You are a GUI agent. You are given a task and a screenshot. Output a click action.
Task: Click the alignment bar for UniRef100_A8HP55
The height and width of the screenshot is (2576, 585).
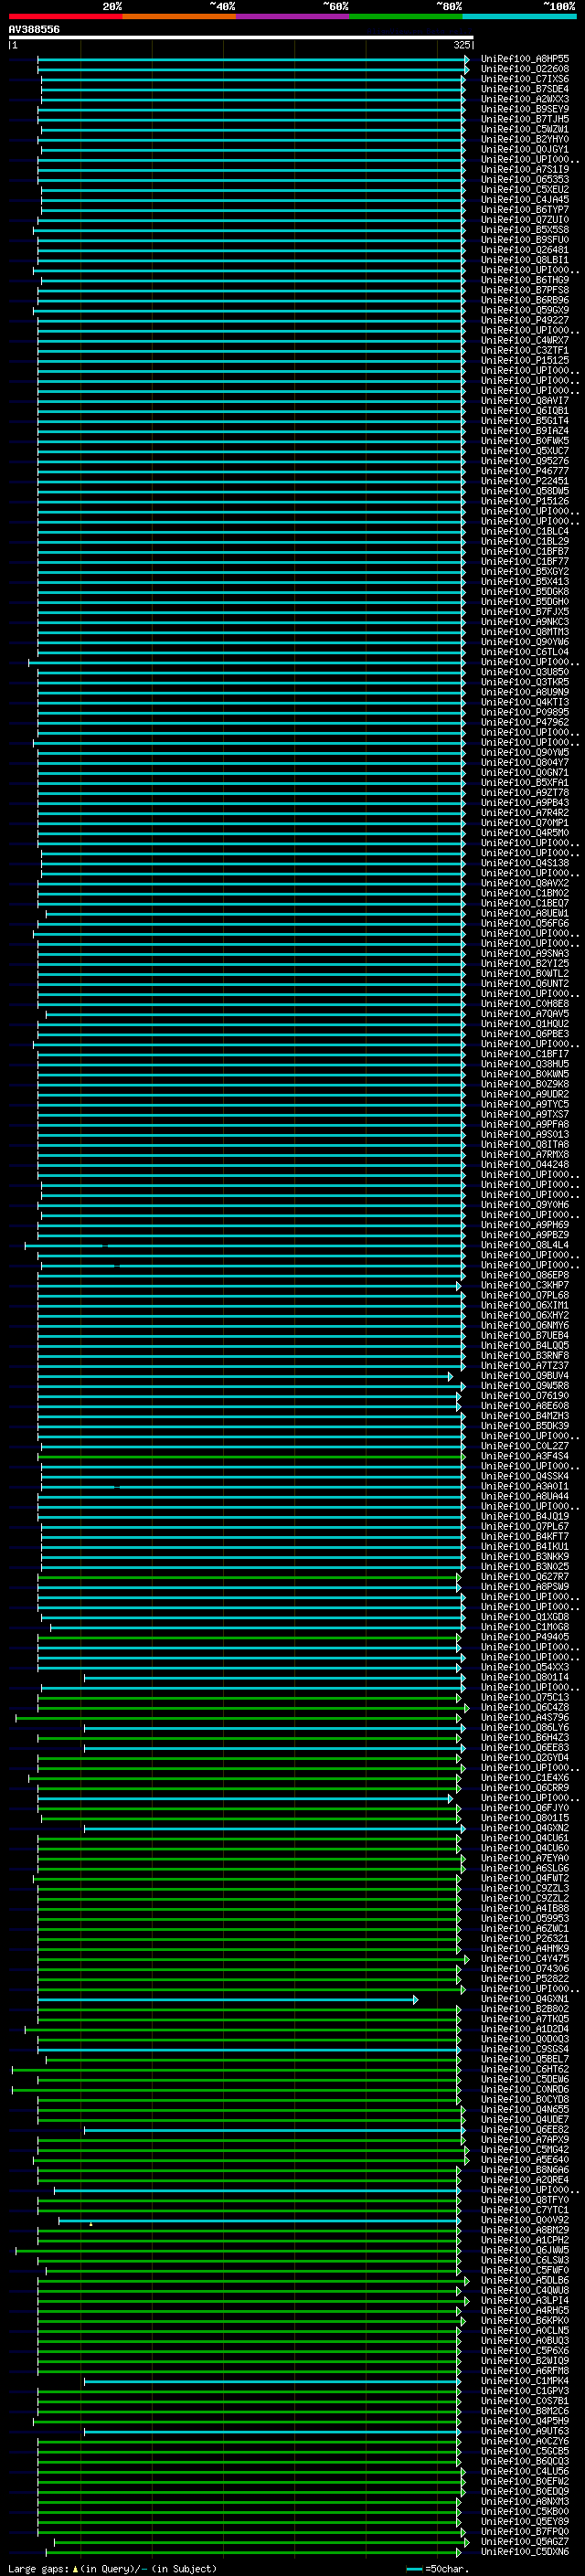click(x=253, y=59)
